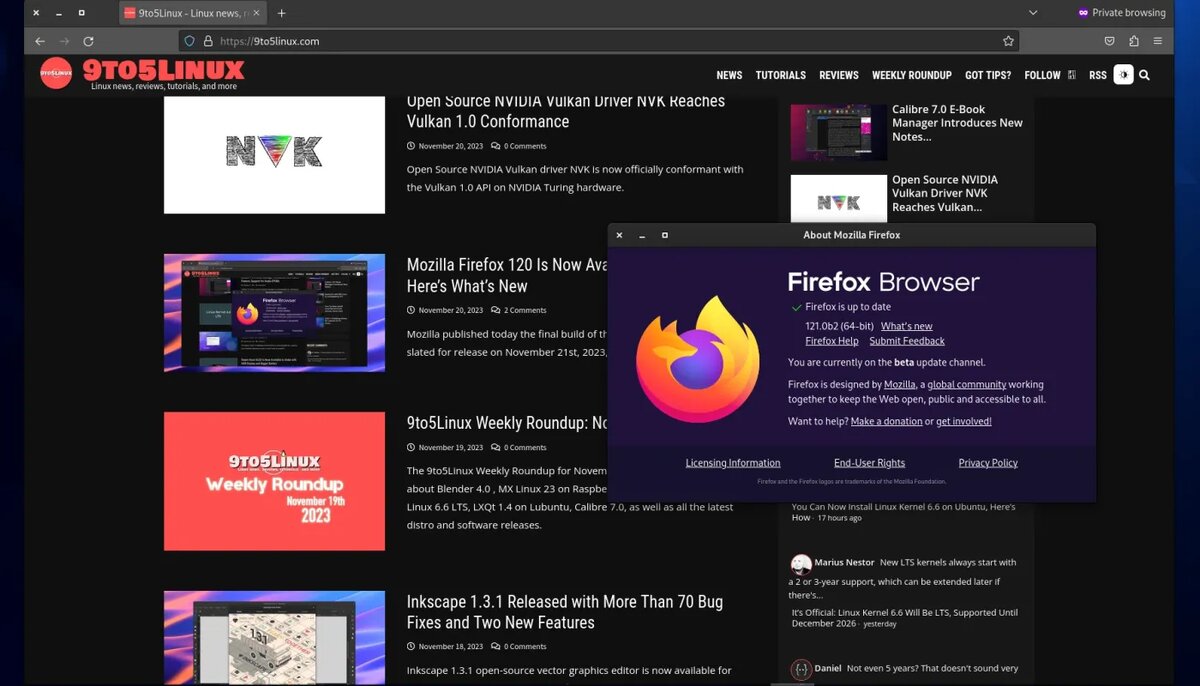Image resolution: width=1200 pixels, height=686 pixels.
Task: Open the REVIEWS menu item
Action: 839,75
